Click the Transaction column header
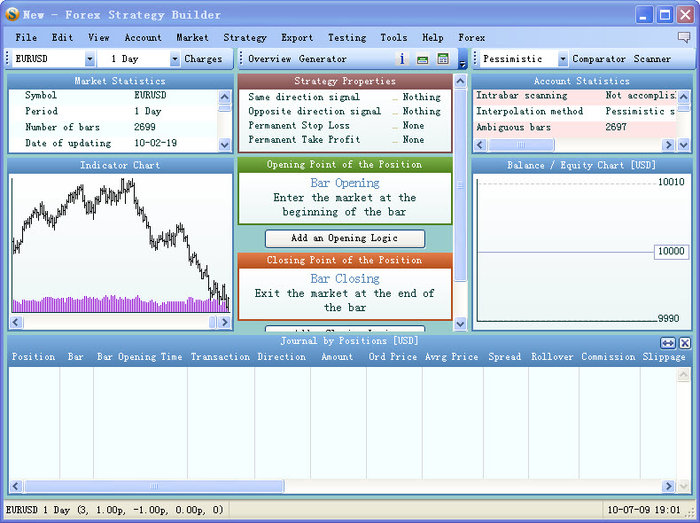The width and height of the screenshot is (700, 523). [220, 357]
